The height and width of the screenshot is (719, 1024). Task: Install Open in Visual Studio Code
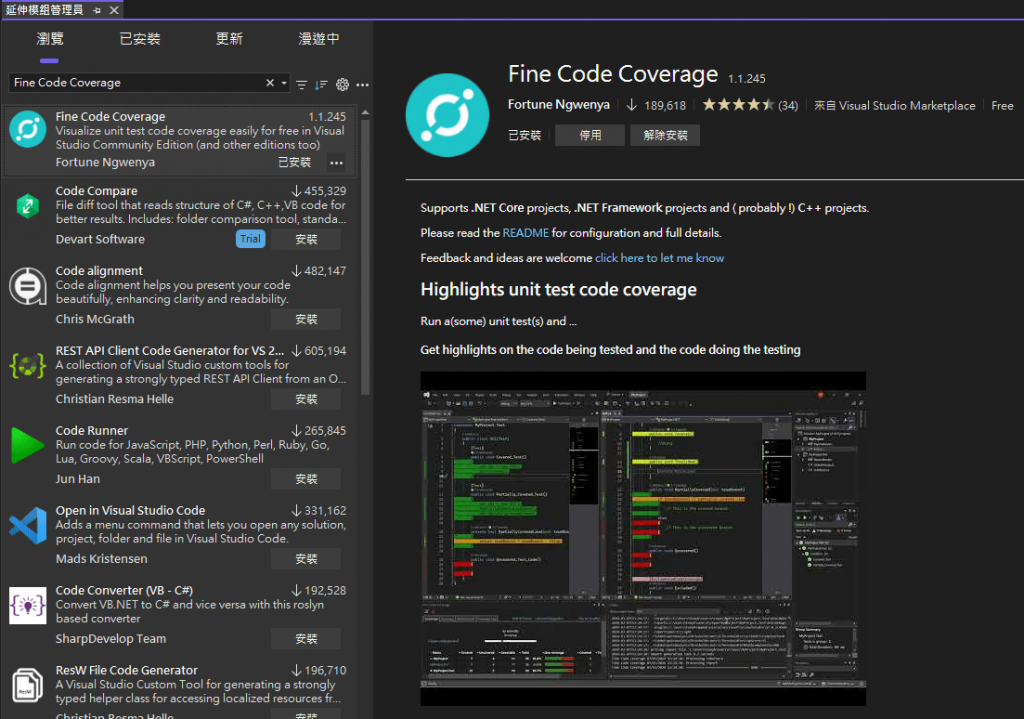[x=306, y=559]
